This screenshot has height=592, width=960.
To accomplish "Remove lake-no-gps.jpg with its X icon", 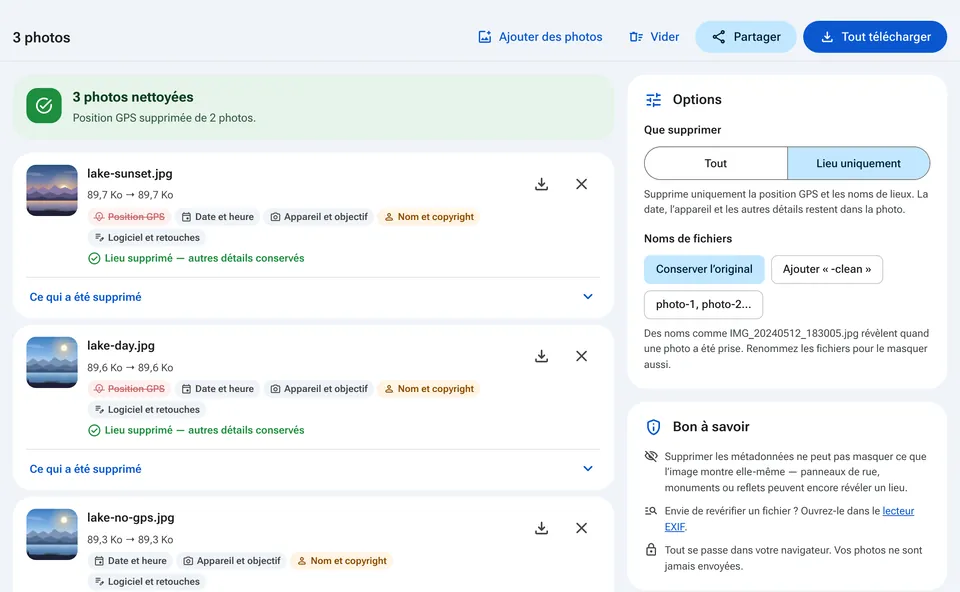I will (x=582, y=528).
